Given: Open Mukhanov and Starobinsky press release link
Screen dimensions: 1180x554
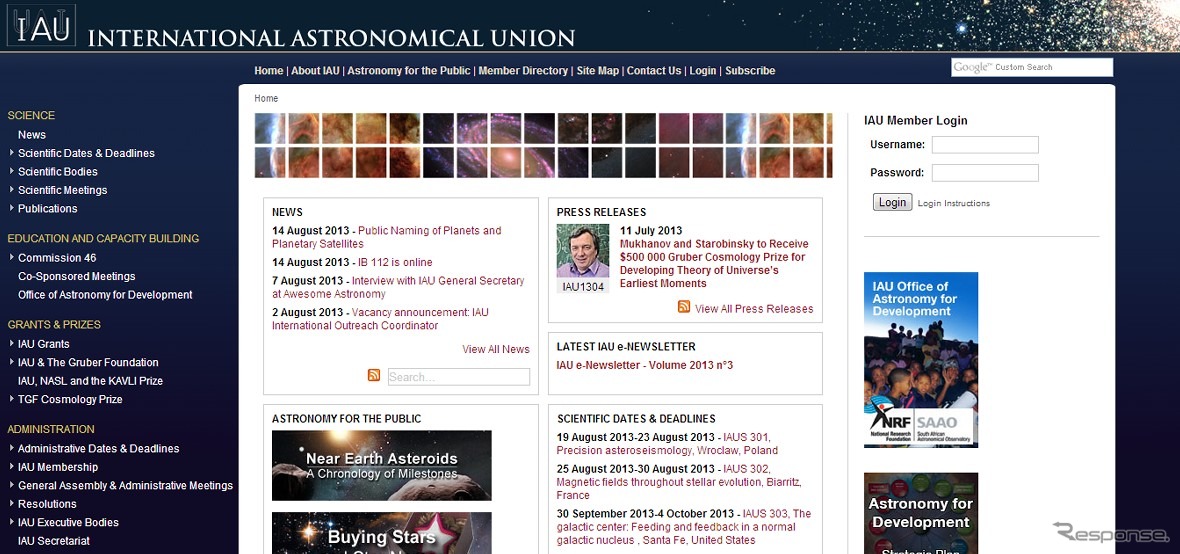Looking at the screenshot, I should pos(714,263).
